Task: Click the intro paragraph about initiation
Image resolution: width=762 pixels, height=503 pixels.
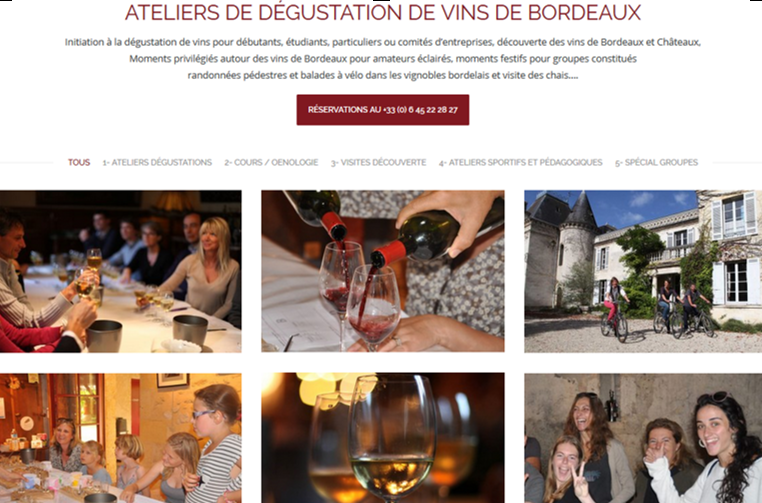Action: [383, 59]
